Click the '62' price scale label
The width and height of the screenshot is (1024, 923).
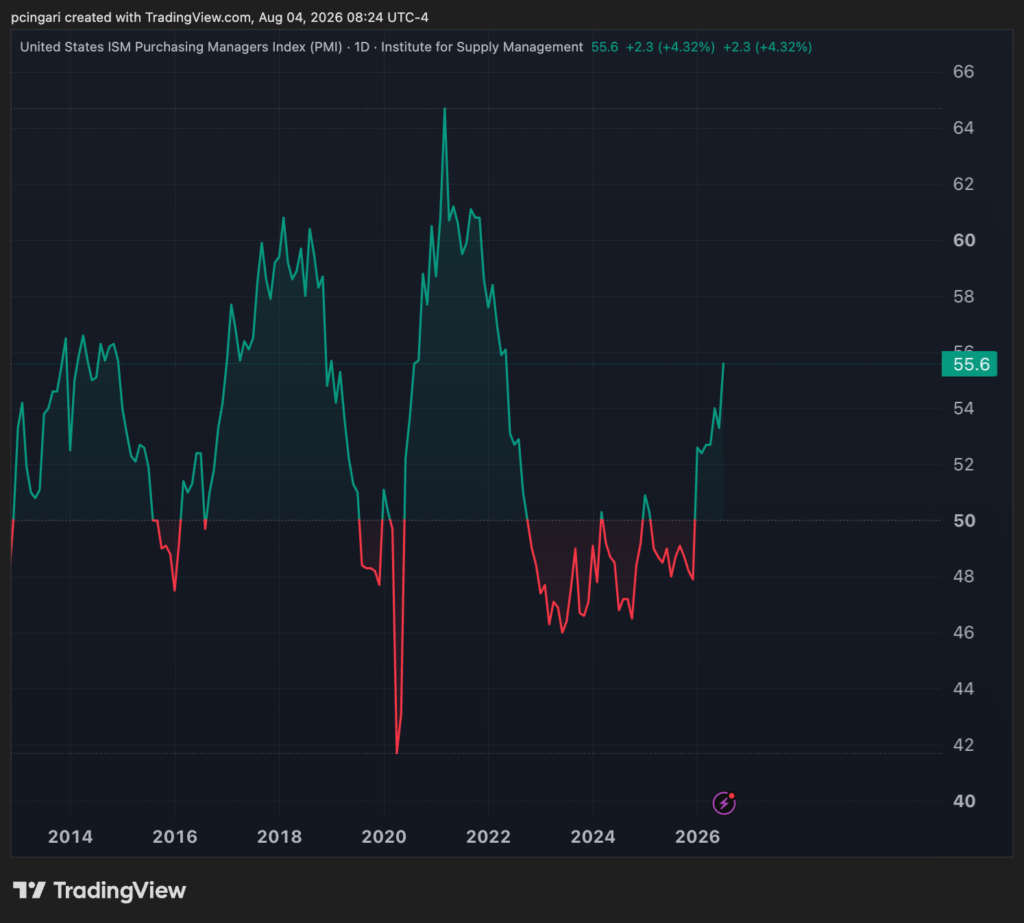964,184
